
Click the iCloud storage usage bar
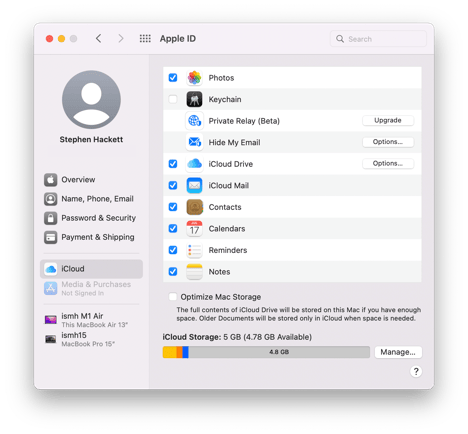266,352
